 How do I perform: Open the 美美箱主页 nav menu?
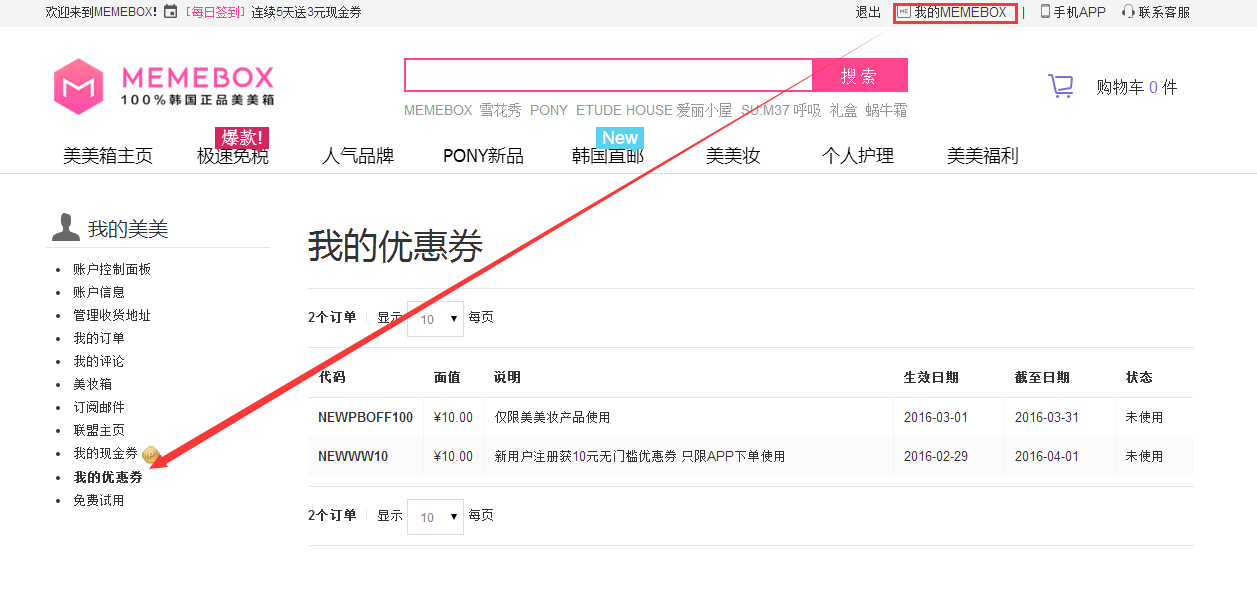pos(108,156)
